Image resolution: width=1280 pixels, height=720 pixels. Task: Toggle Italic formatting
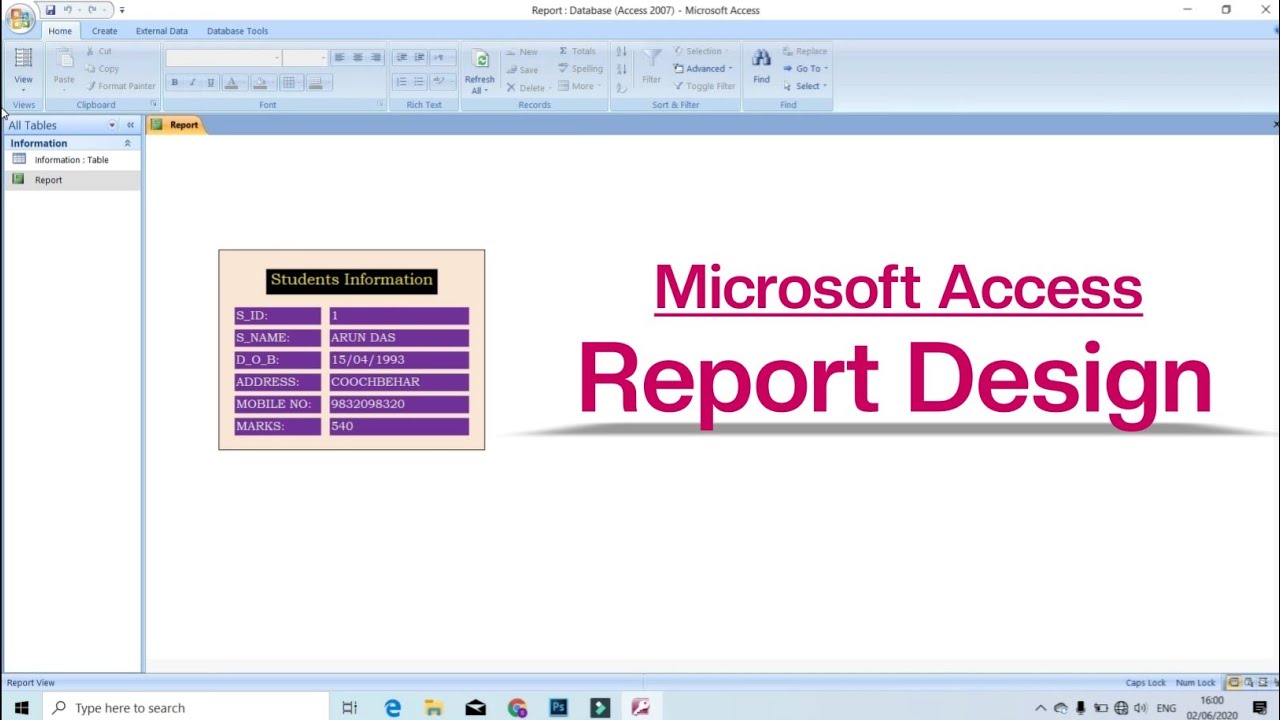193,83
